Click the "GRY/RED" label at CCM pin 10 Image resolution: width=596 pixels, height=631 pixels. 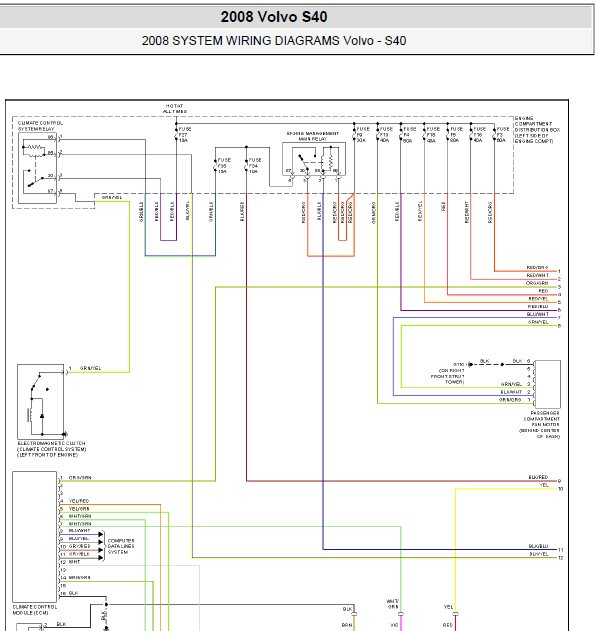click(x=79, y=546)
